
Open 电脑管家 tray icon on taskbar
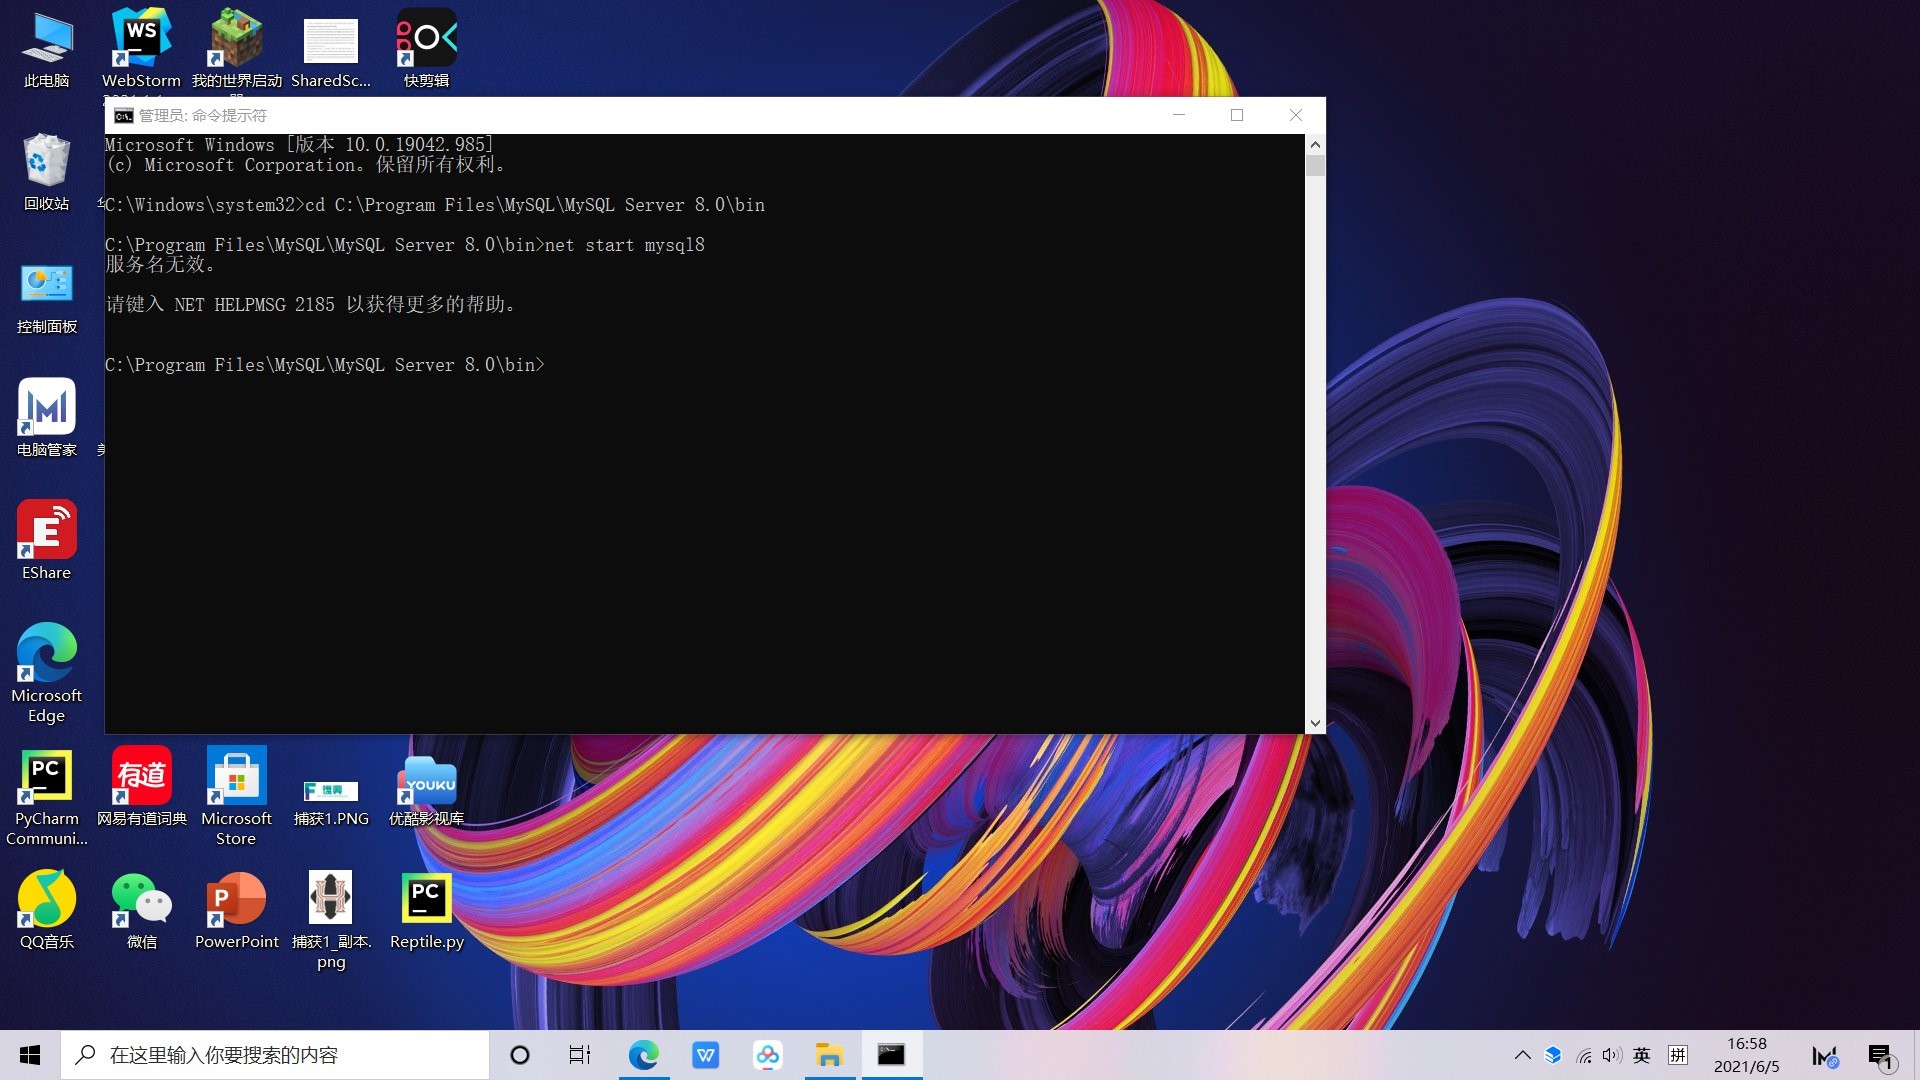coord(1825,1055)
